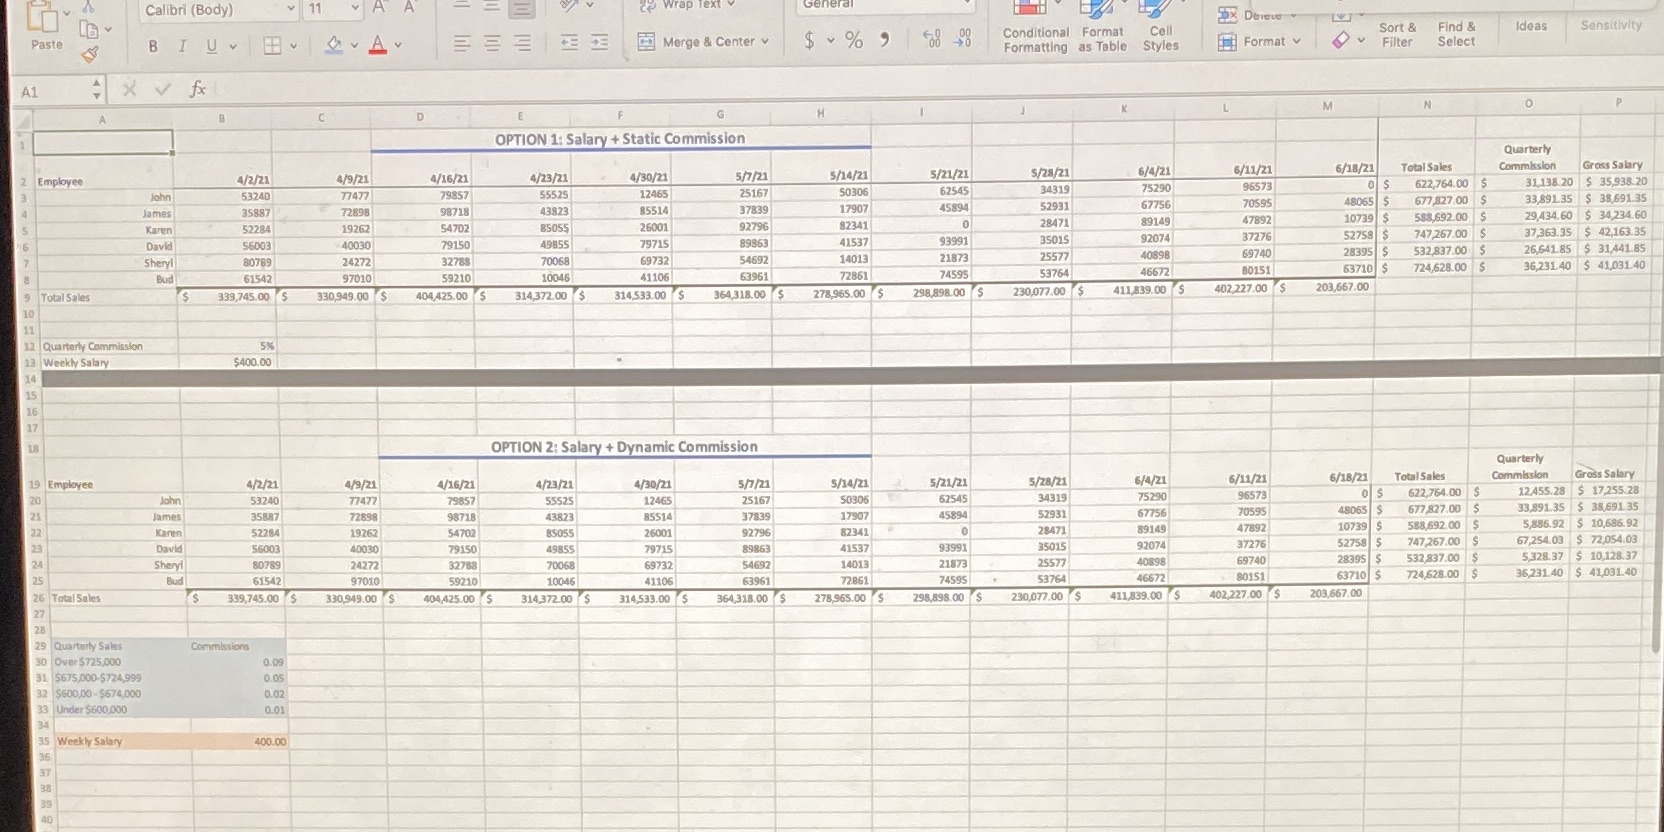1664x832 pixels.
Task: Apply the Fill Color bucket
Action: [x=335, y=45]
